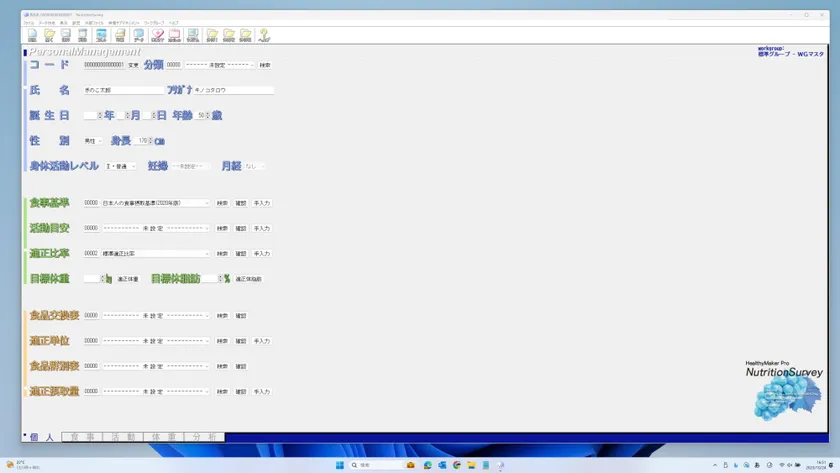Click the Delete trash-can toolbar icon

82,35
